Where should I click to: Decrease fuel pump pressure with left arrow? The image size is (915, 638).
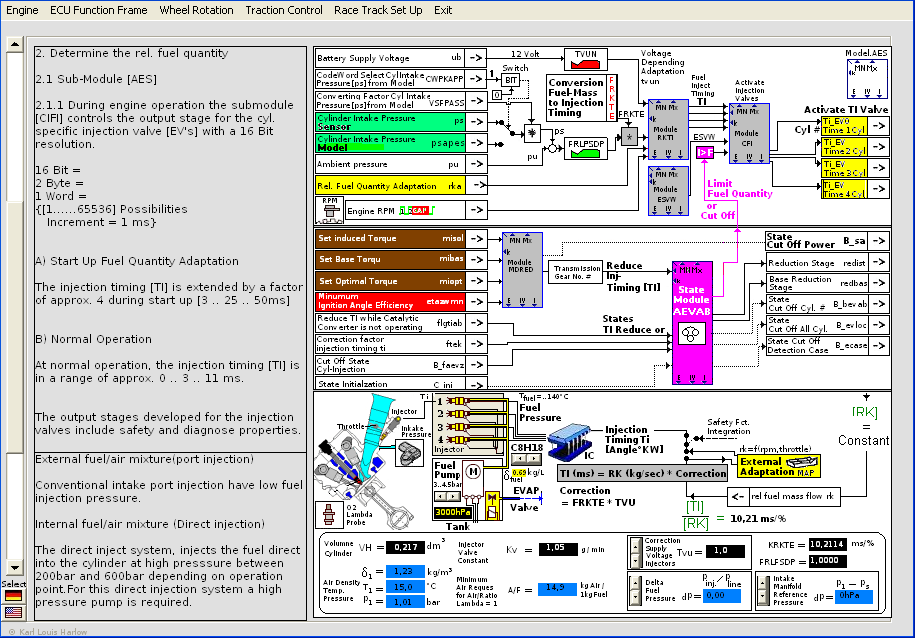tap(441, 496)
